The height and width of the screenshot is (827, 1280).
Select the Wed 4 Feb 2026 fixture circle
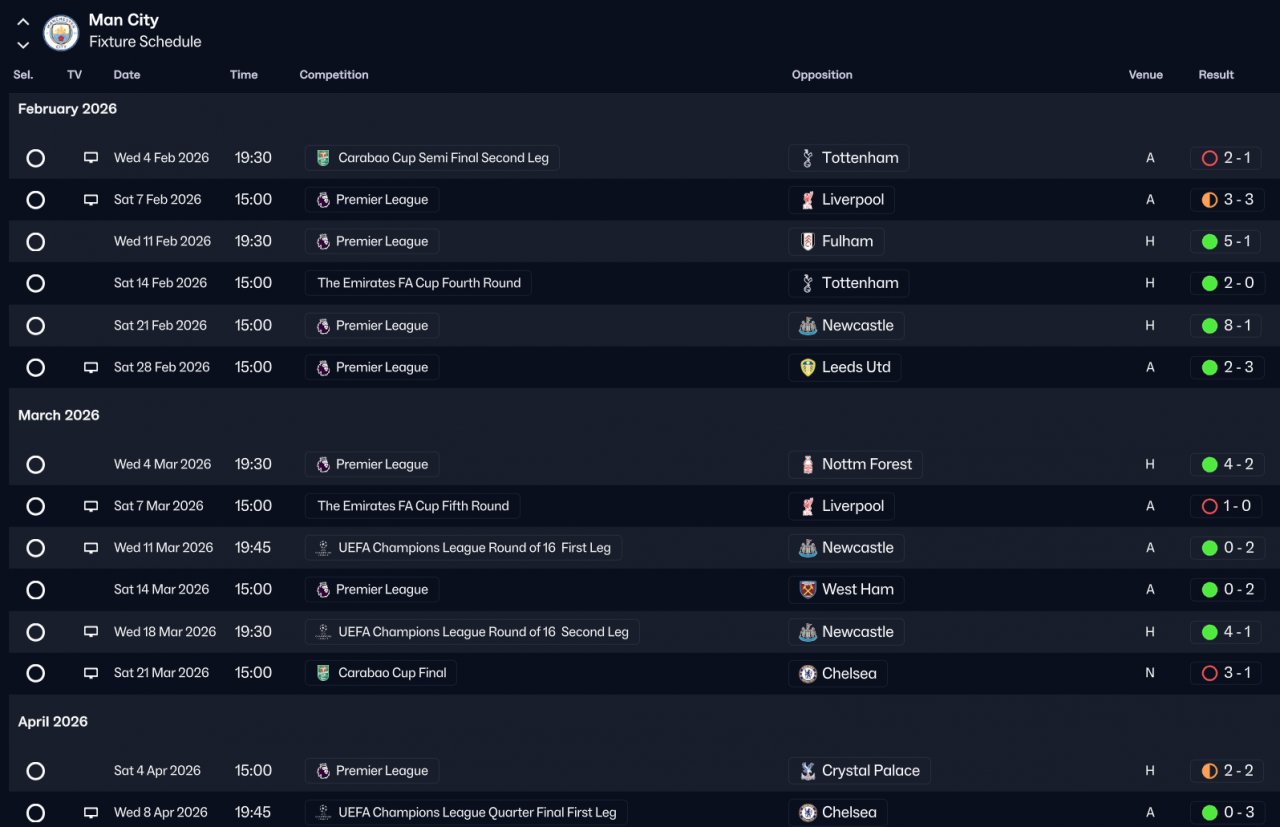[36, 158]
